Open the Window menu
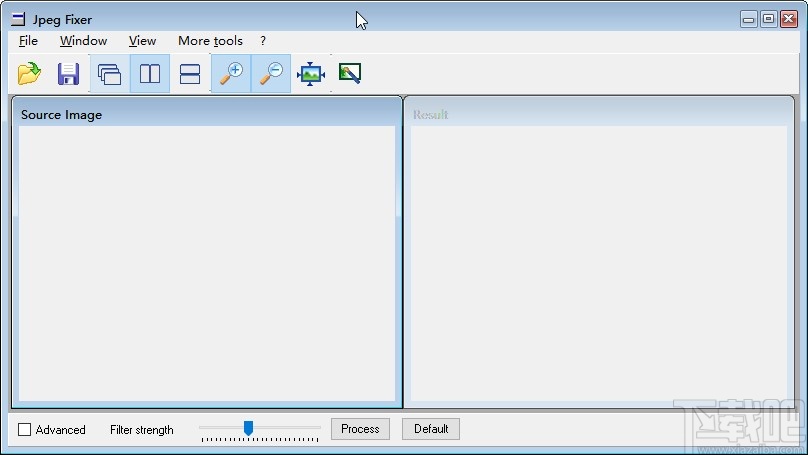This screenshot has height=455, width=808. tap(83, 41)
